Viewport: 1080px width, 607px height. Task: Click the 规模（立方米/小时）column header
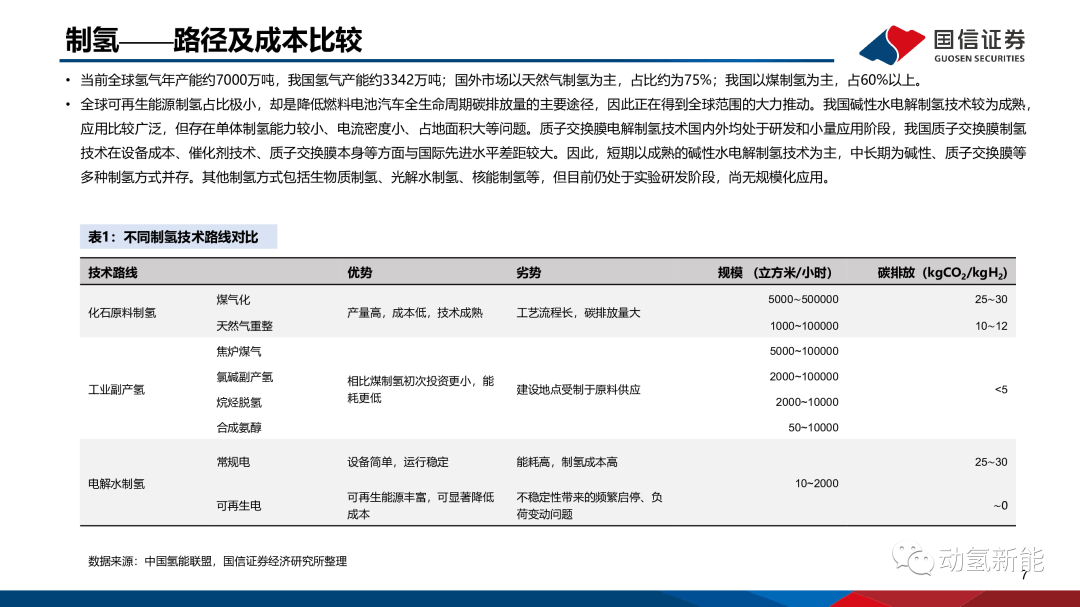pos(775,273)
